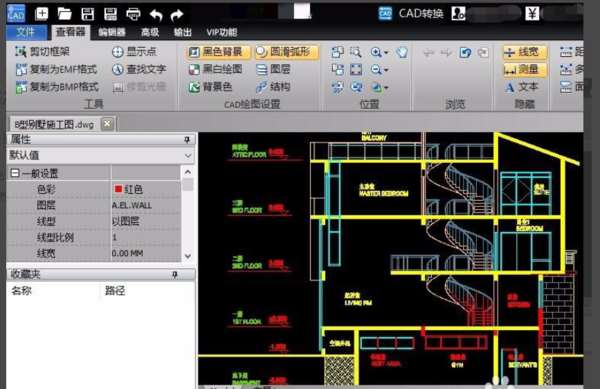Click the redo arrow icon
Viewport: 600px width, 389px height.
177,15
